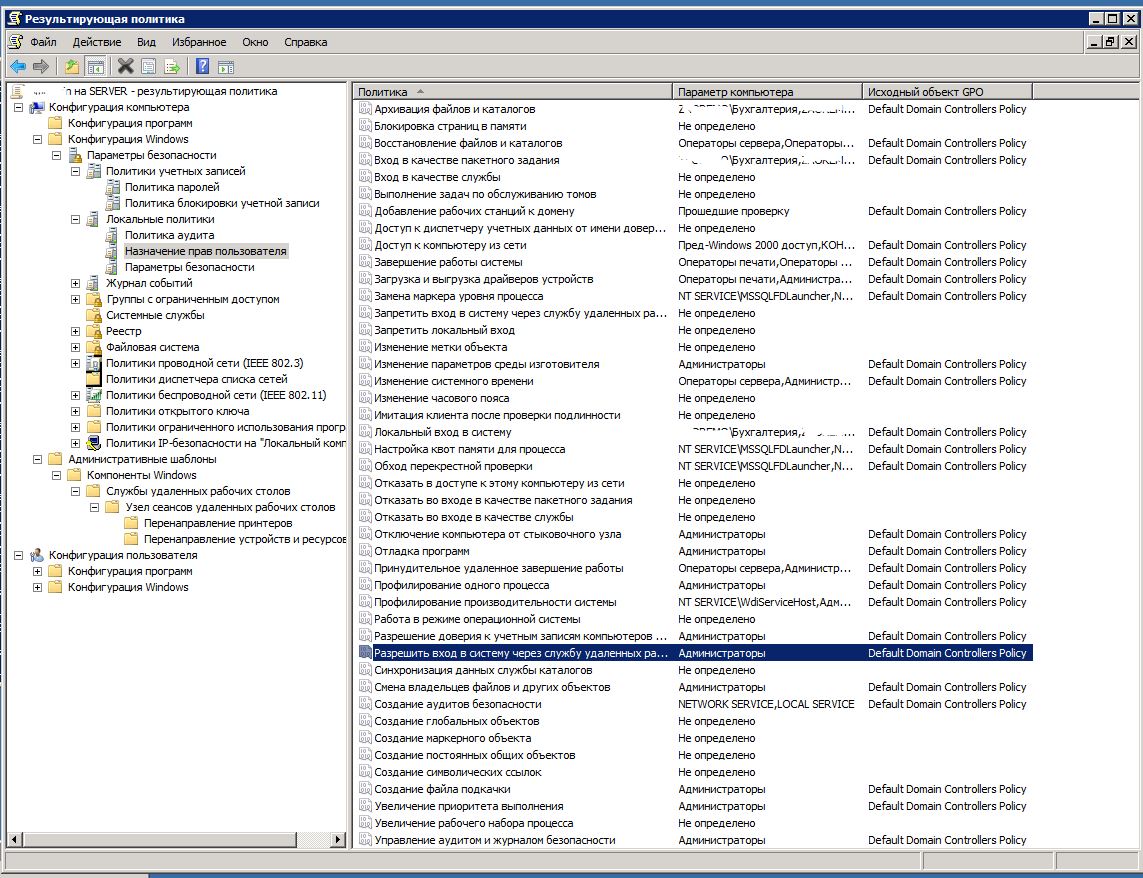Open Properties toolbar icon
The width and height of the screenshot is (1143, 878).
149,66
